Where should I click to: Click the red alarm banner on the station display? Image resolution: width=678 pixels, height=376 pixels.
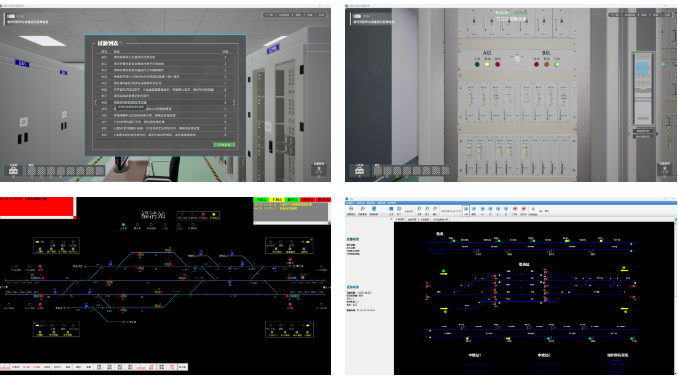[37, 207]
